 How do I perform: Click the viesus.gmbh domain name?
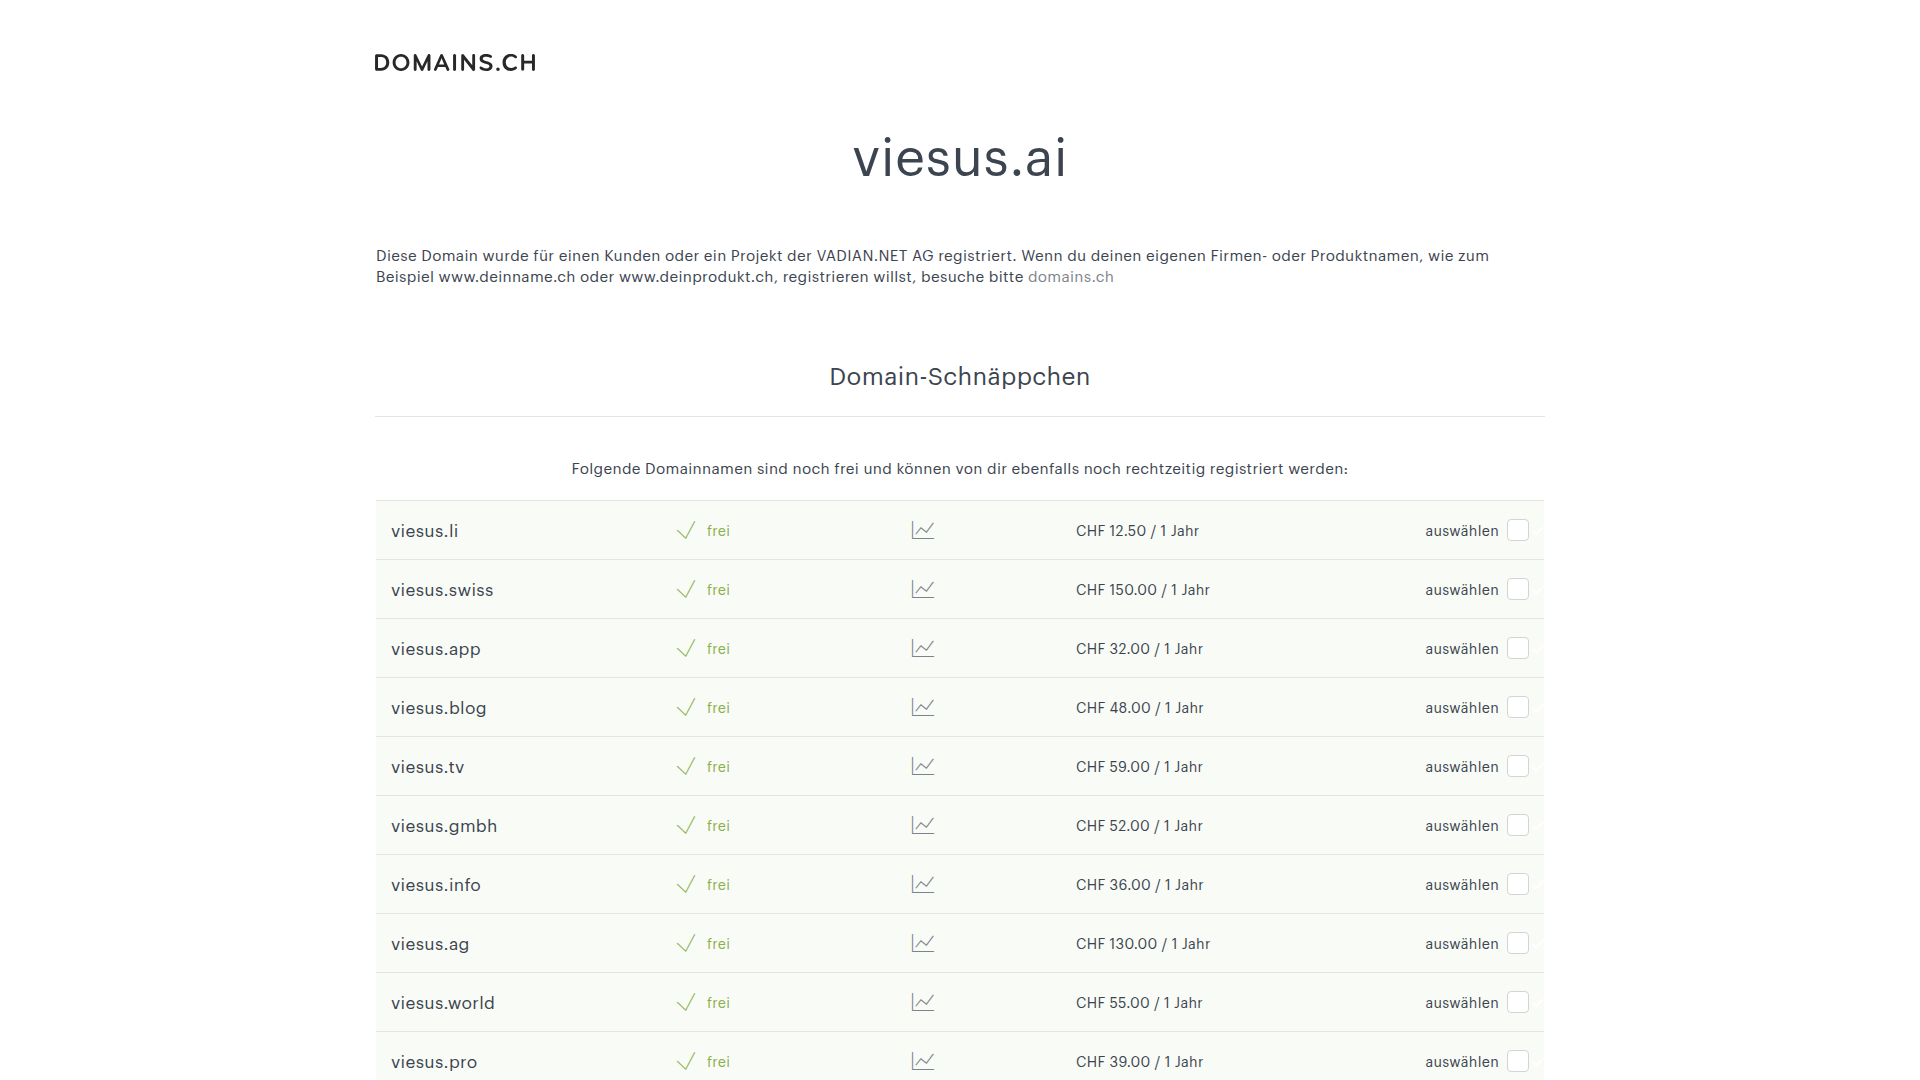pyautogui.click(x=444, y=826)
